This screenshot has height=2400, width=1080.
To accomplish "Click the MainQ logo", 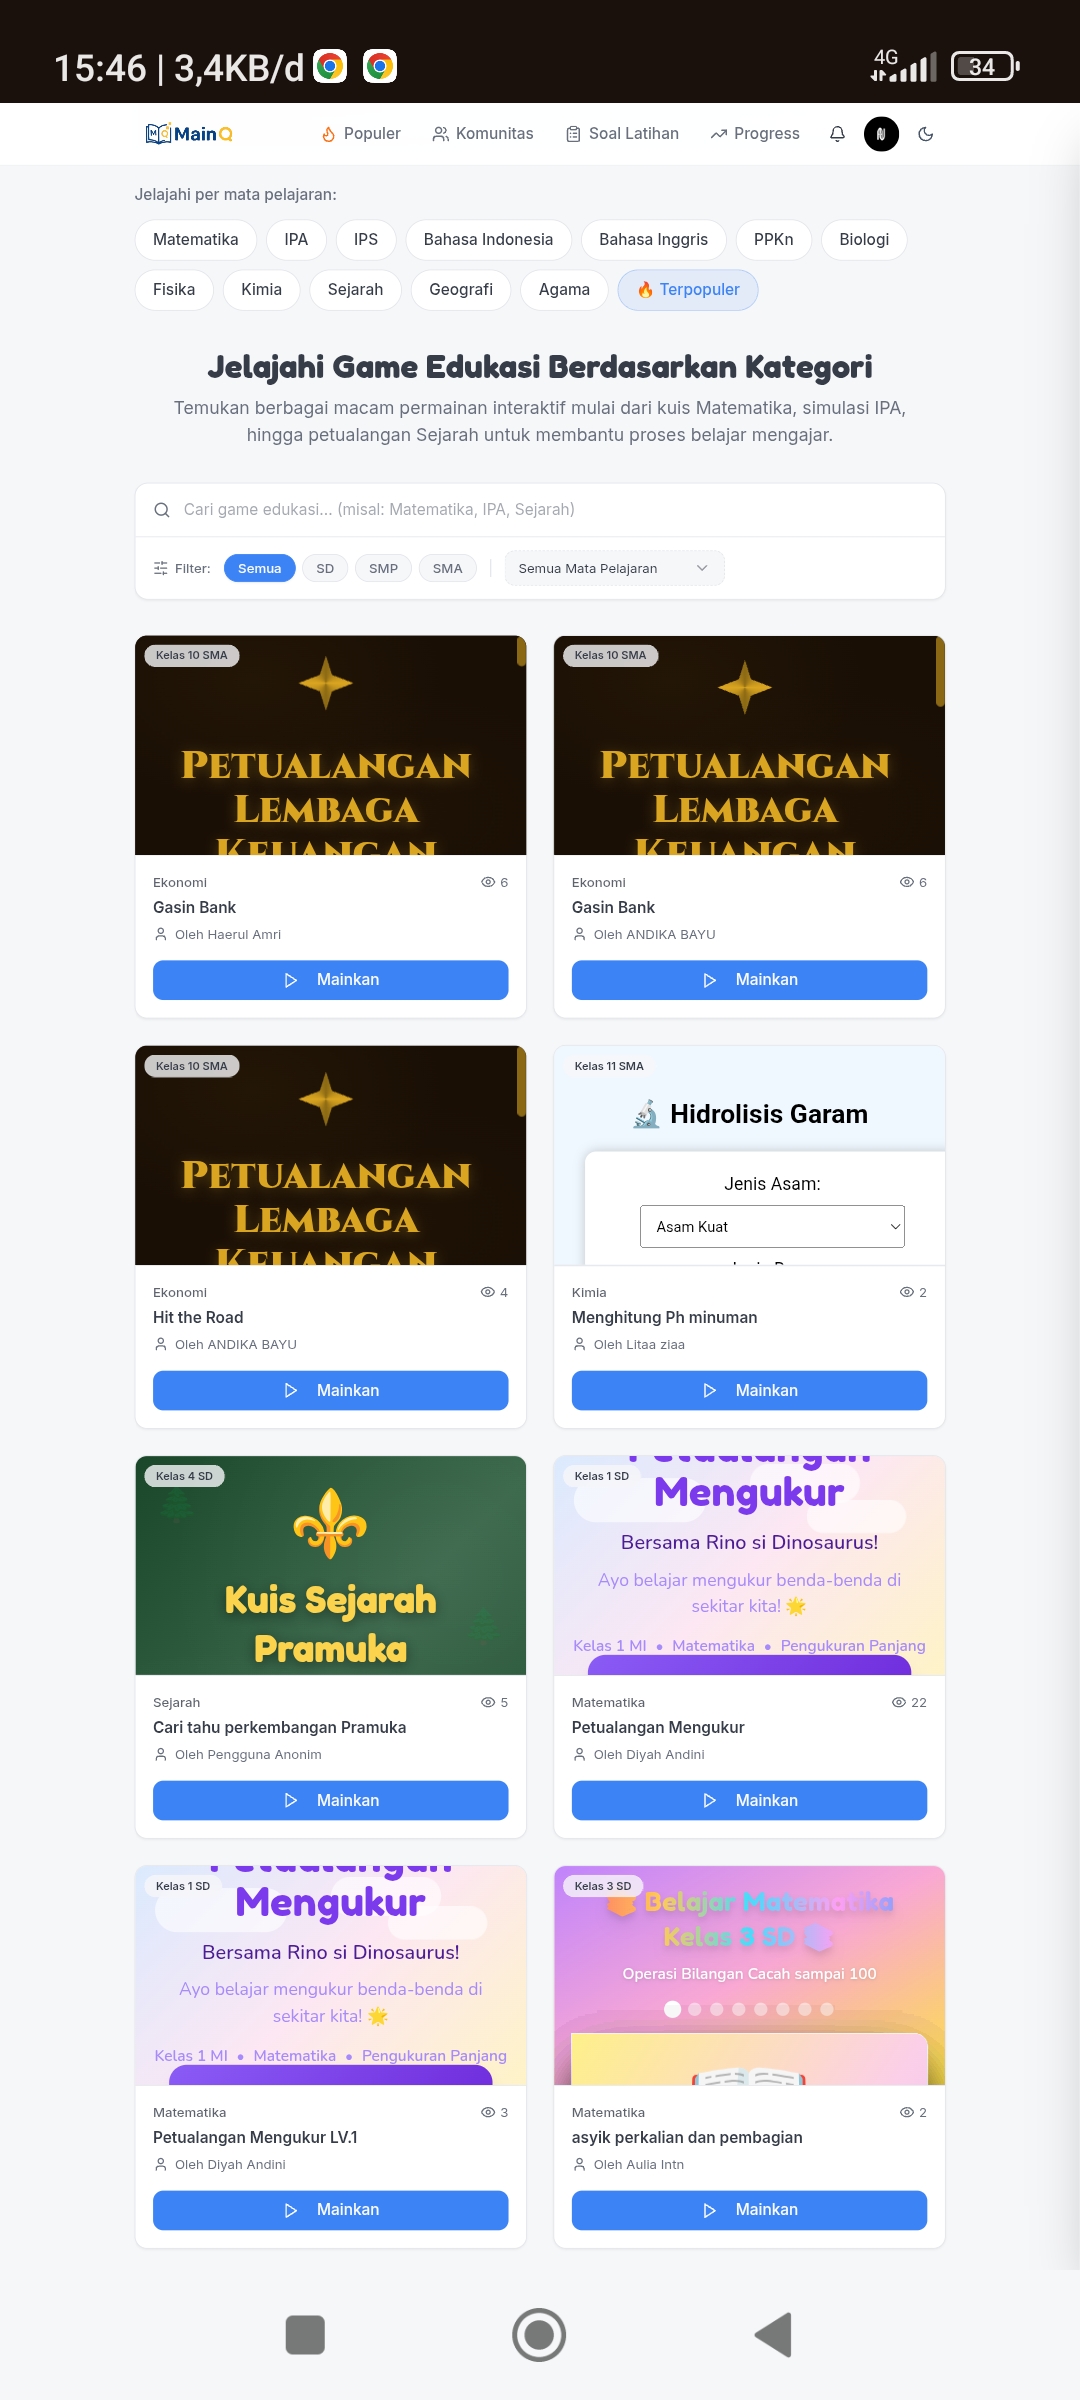I will (x=189, y=134).
